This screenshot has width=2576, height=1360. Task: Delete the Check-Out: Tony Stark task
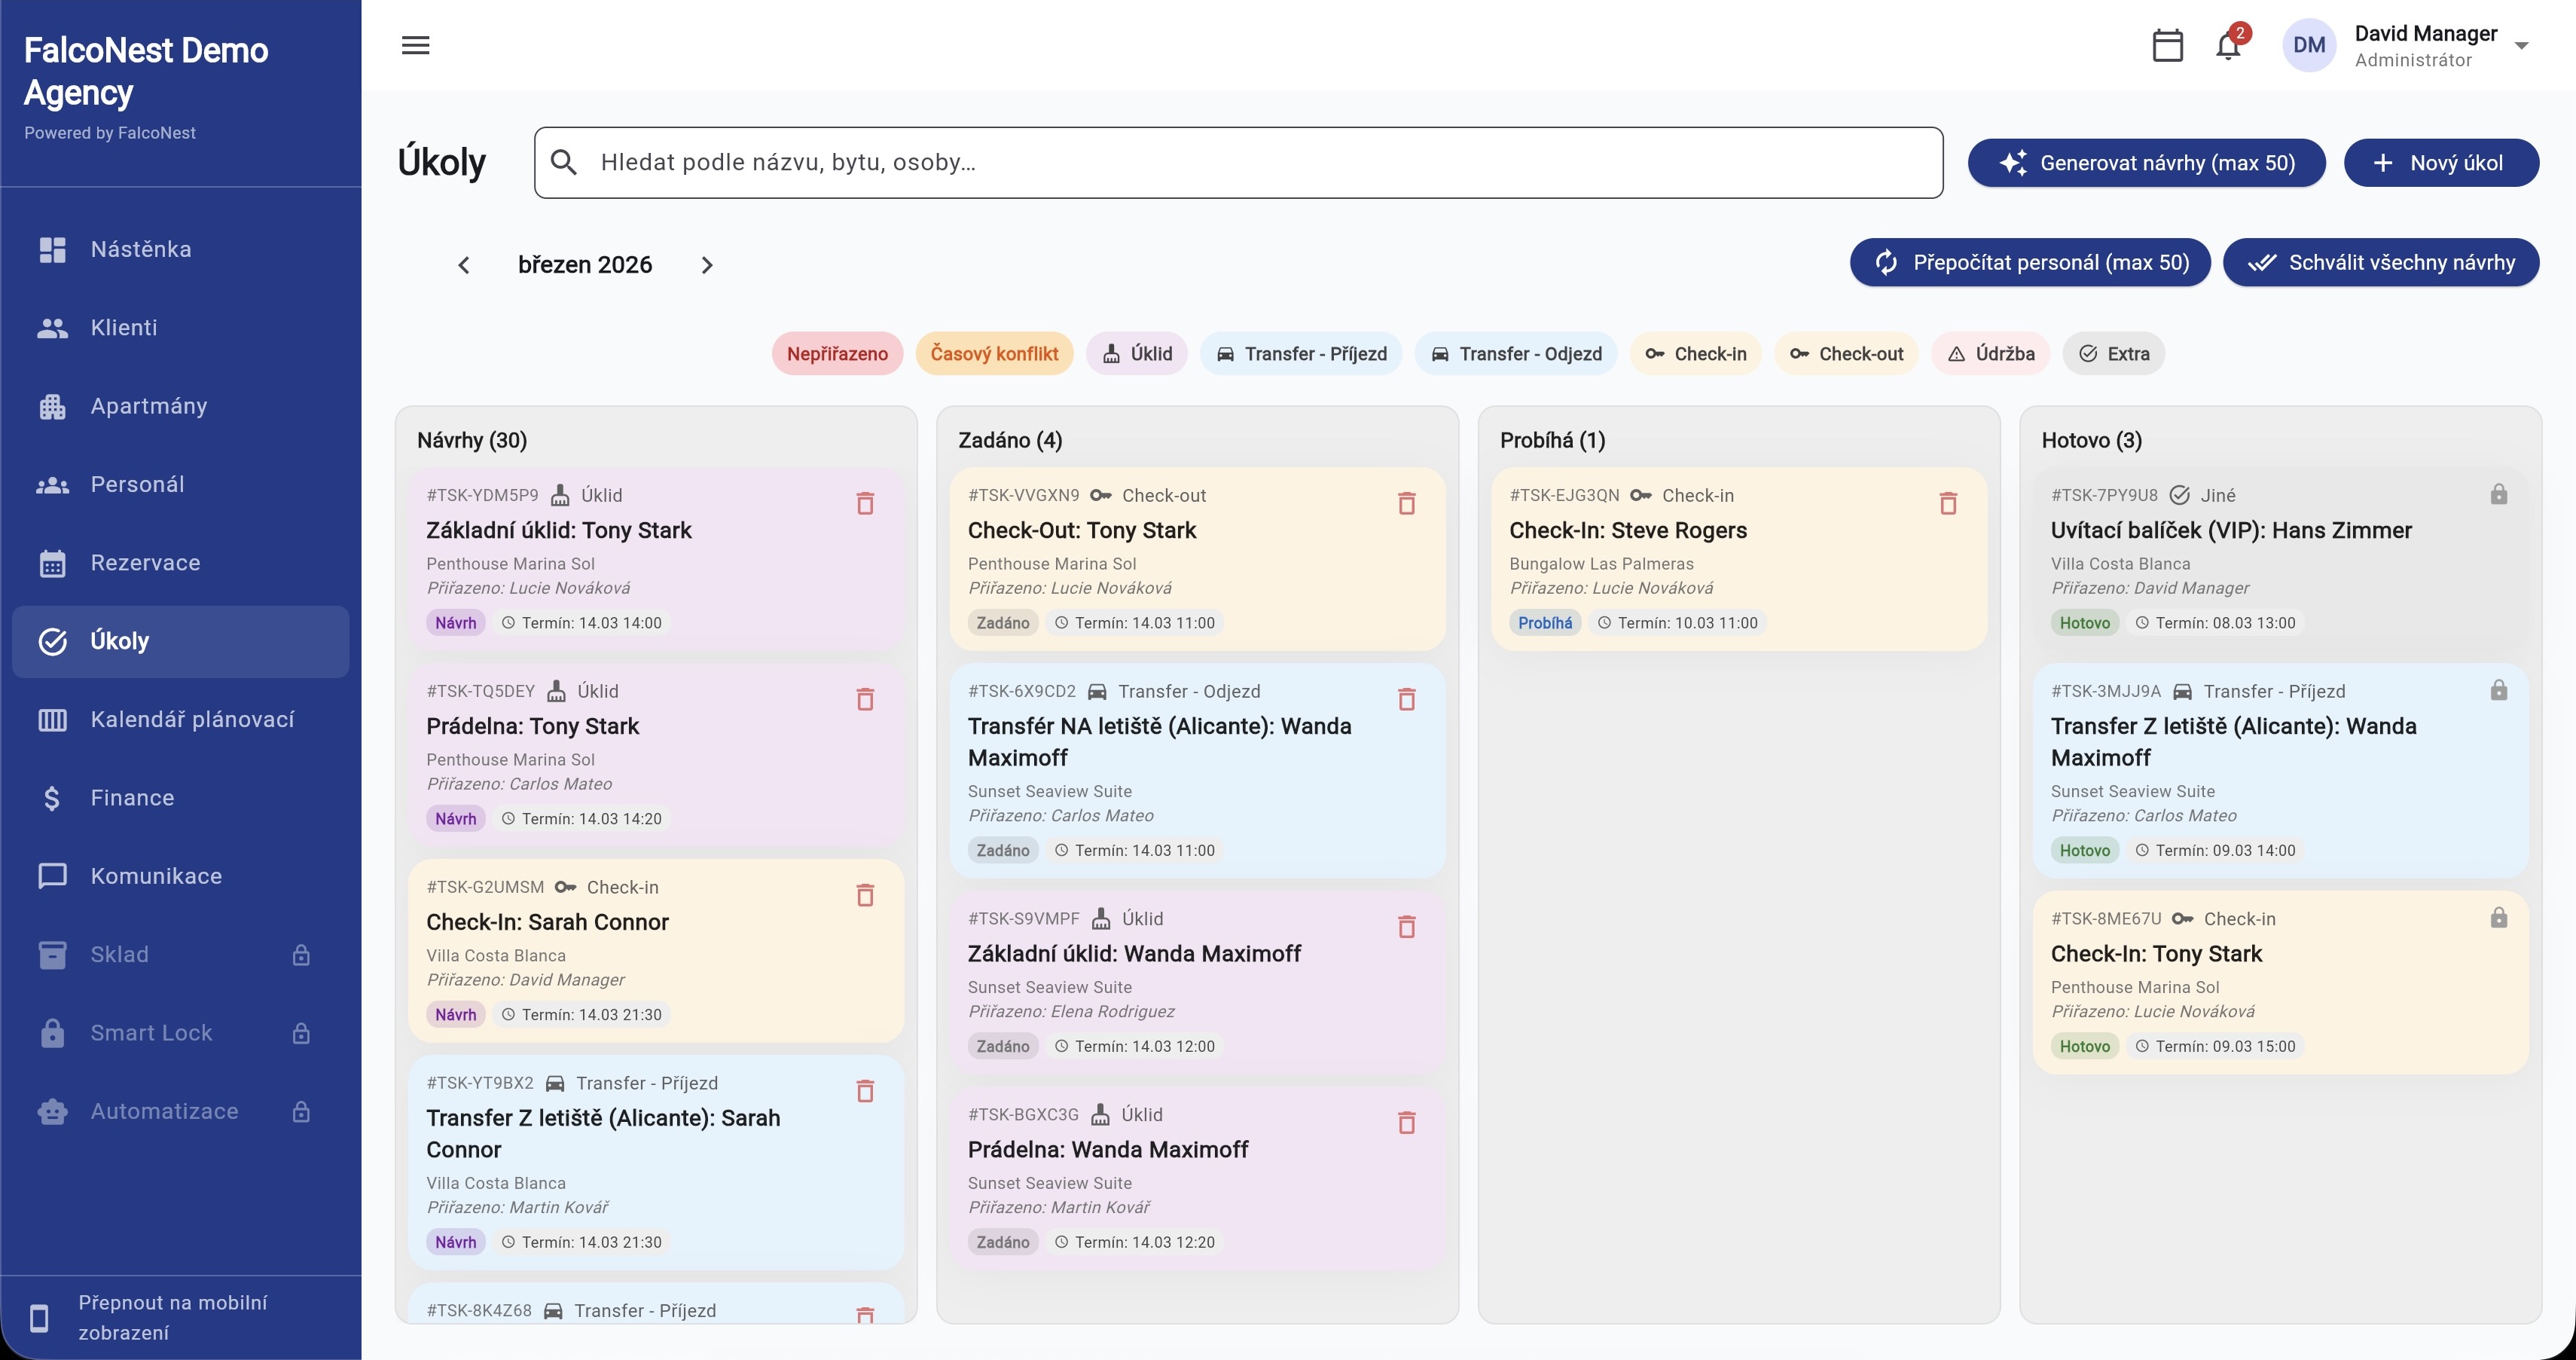coord(1406,503)
